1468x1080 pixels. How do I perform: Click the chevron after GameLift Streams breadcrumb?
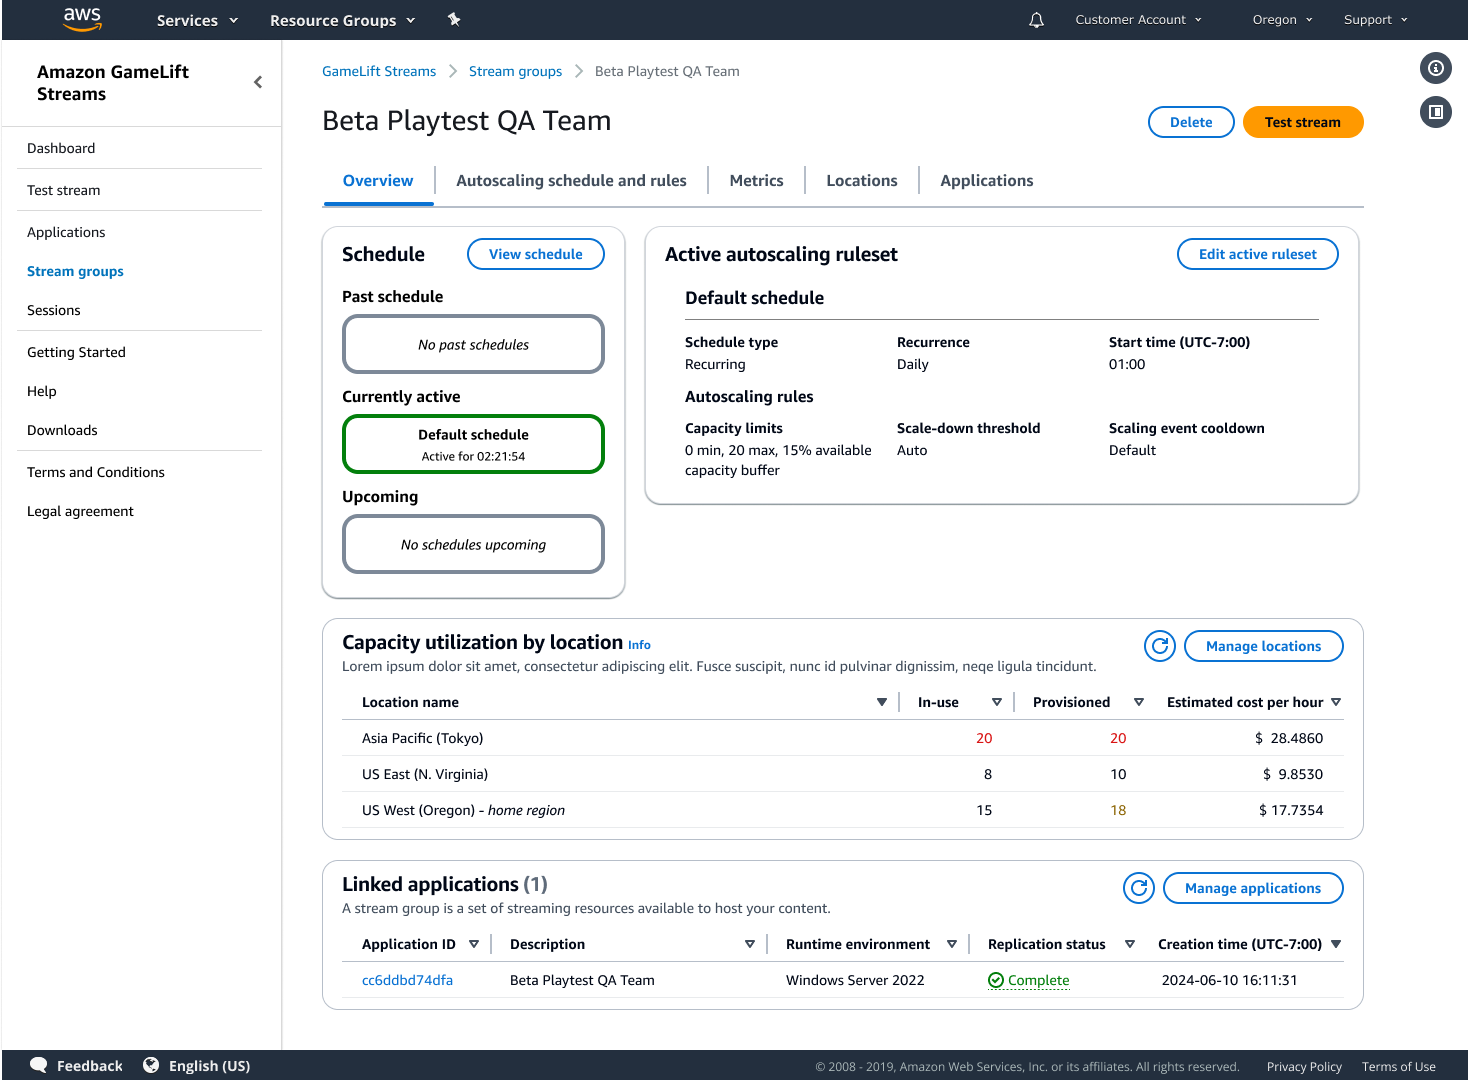click(452, 71)
